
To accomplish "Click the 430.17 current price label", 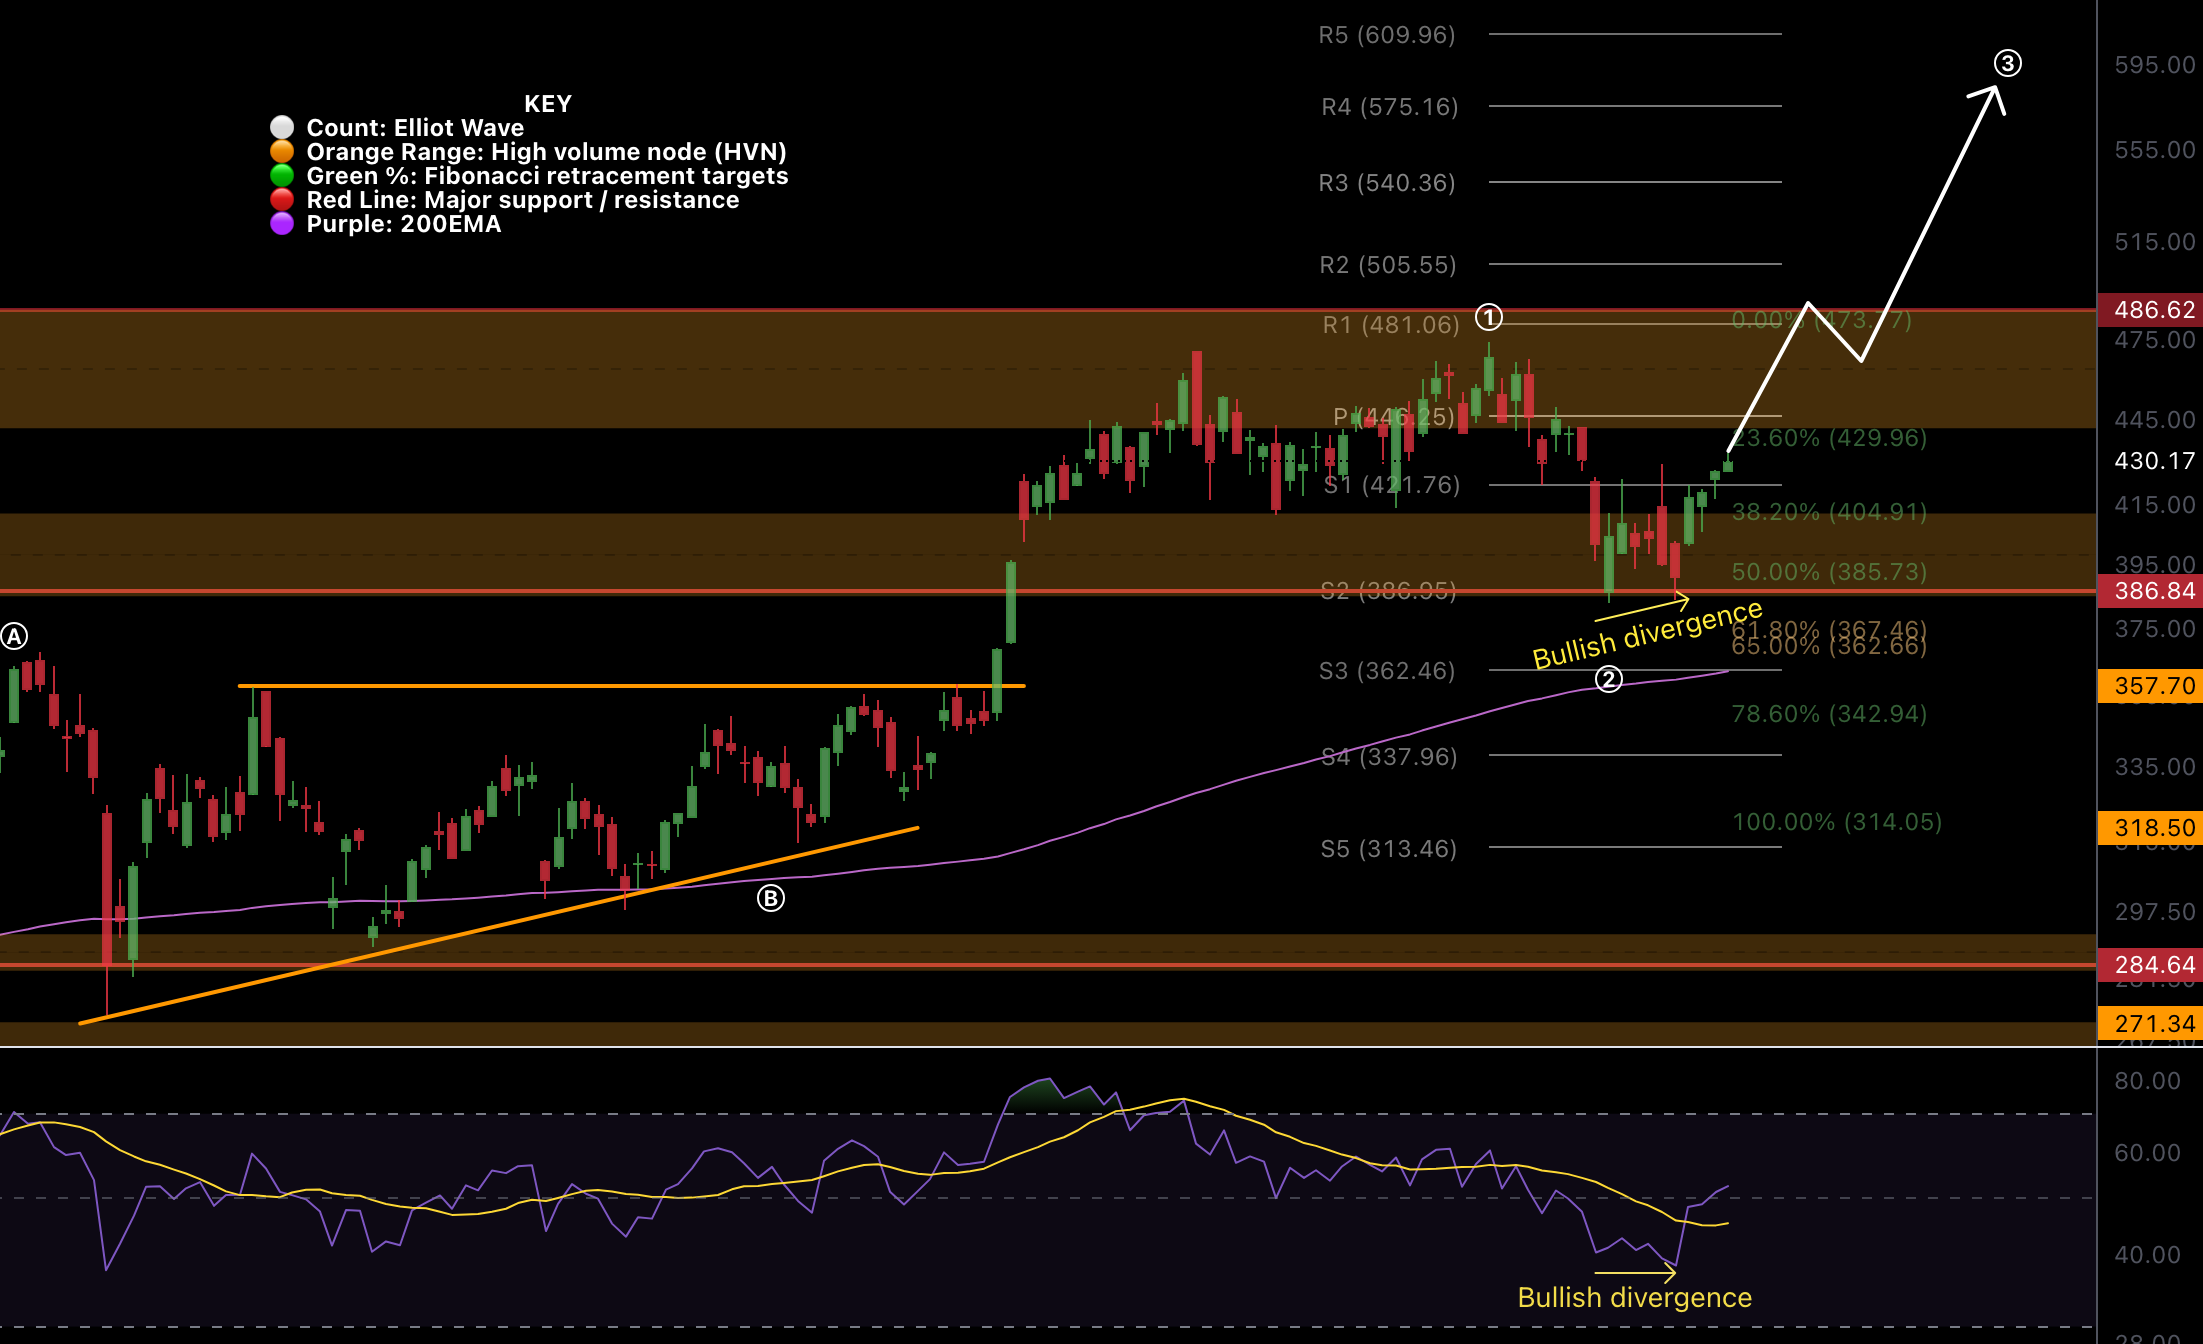I will point(2154,460).
